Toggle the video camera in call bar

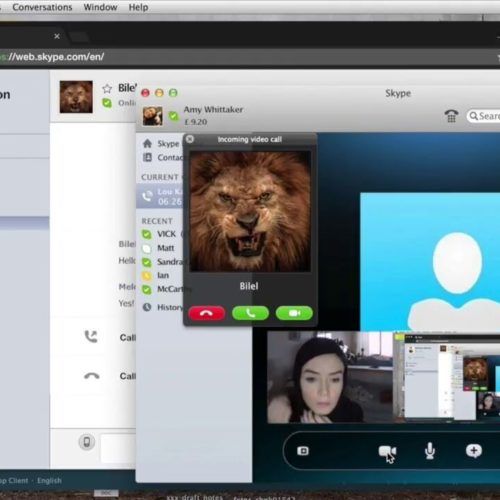(x=387, y=451)
